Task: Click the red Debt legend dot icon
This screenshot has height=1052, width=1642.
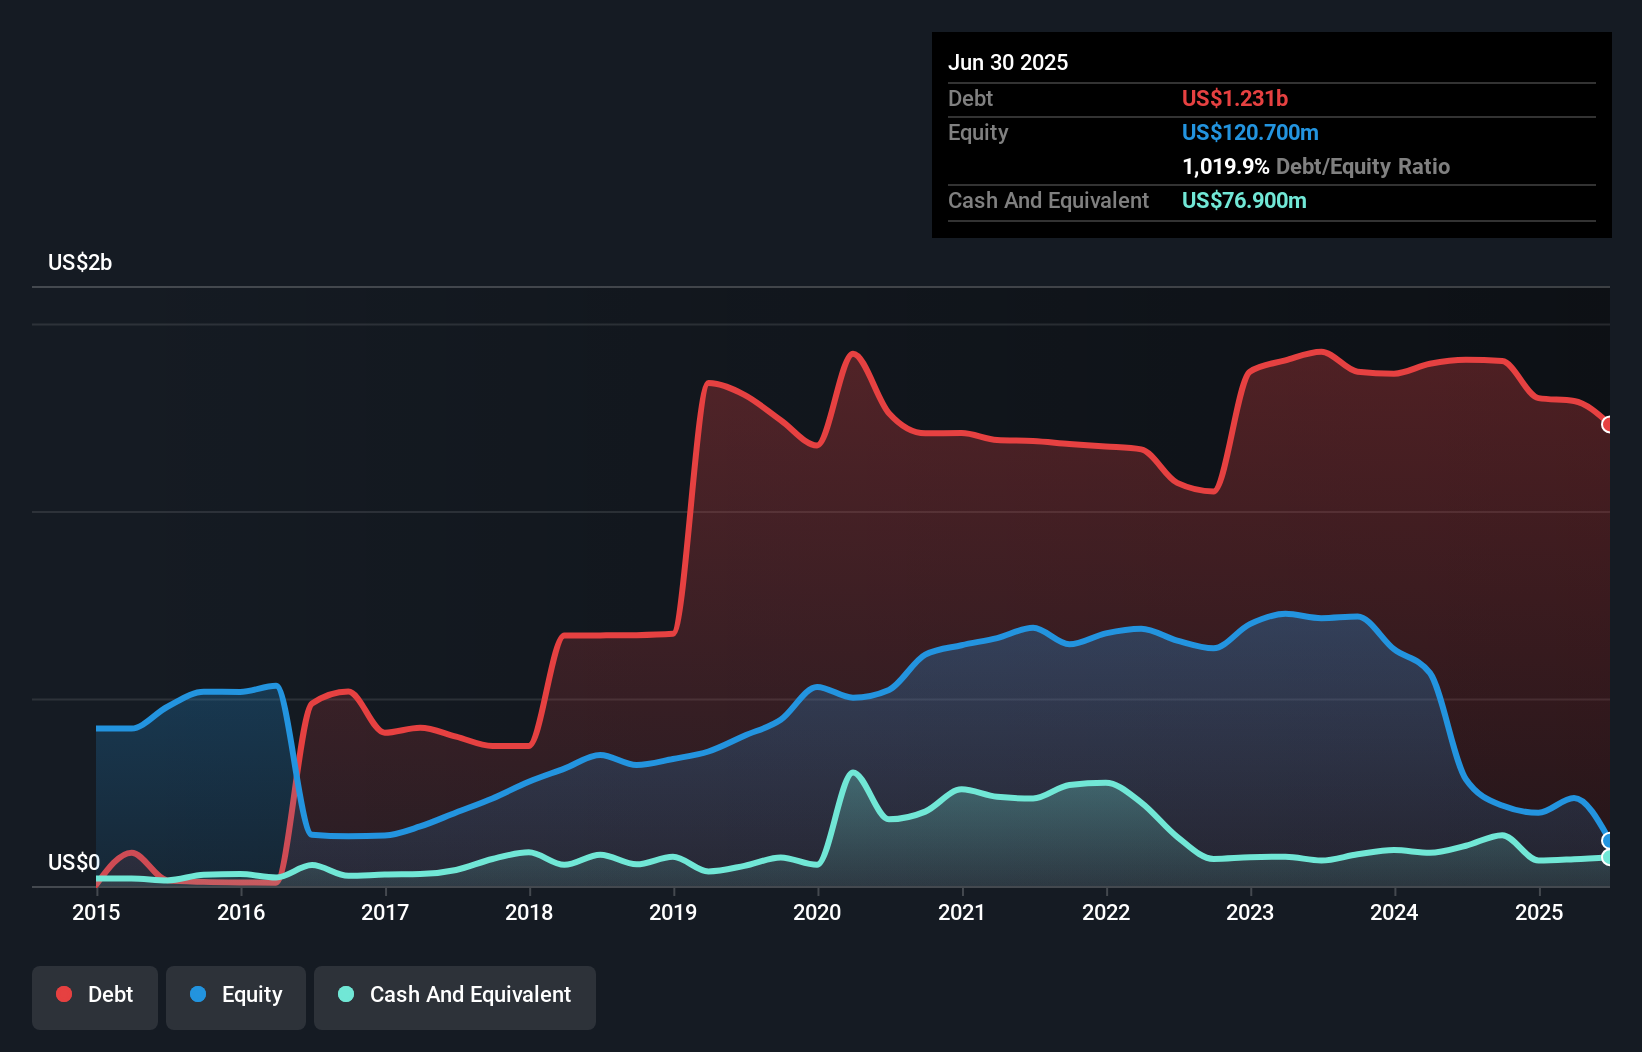Action: pyautogui.click(x=62, y=994)
